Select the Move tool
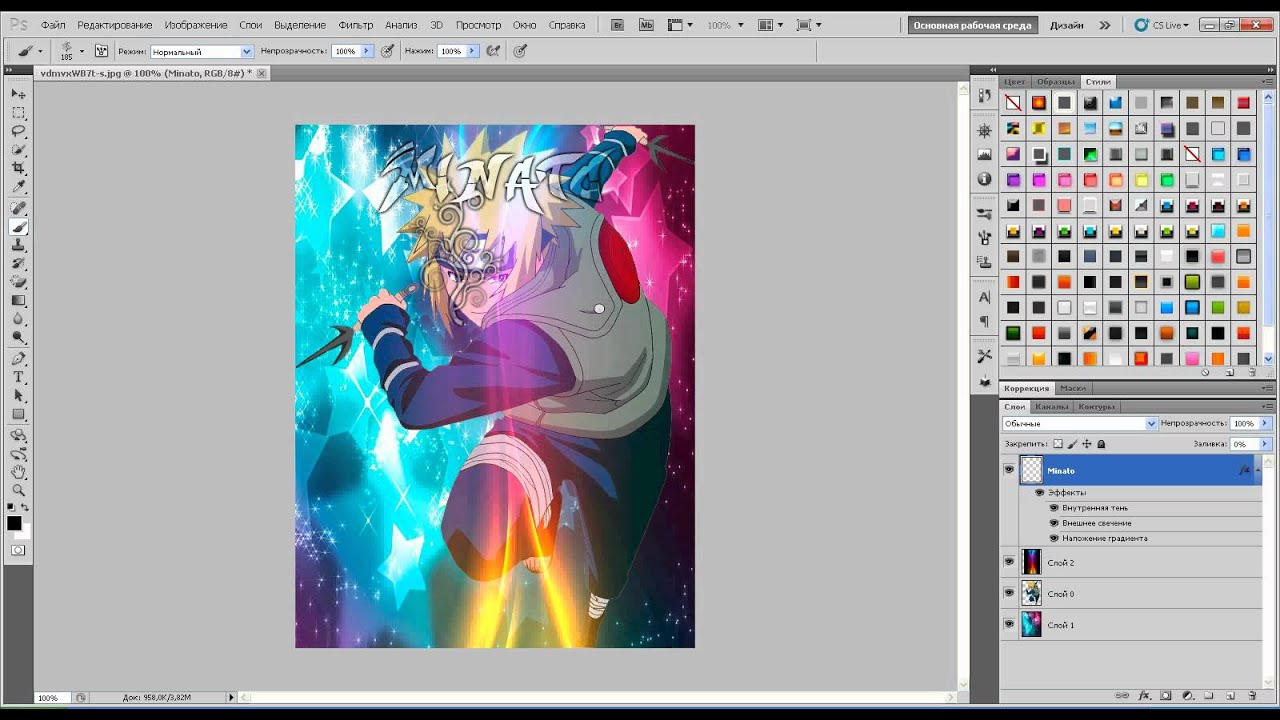This screenshot has height=720, width=1280. point(18,93)
